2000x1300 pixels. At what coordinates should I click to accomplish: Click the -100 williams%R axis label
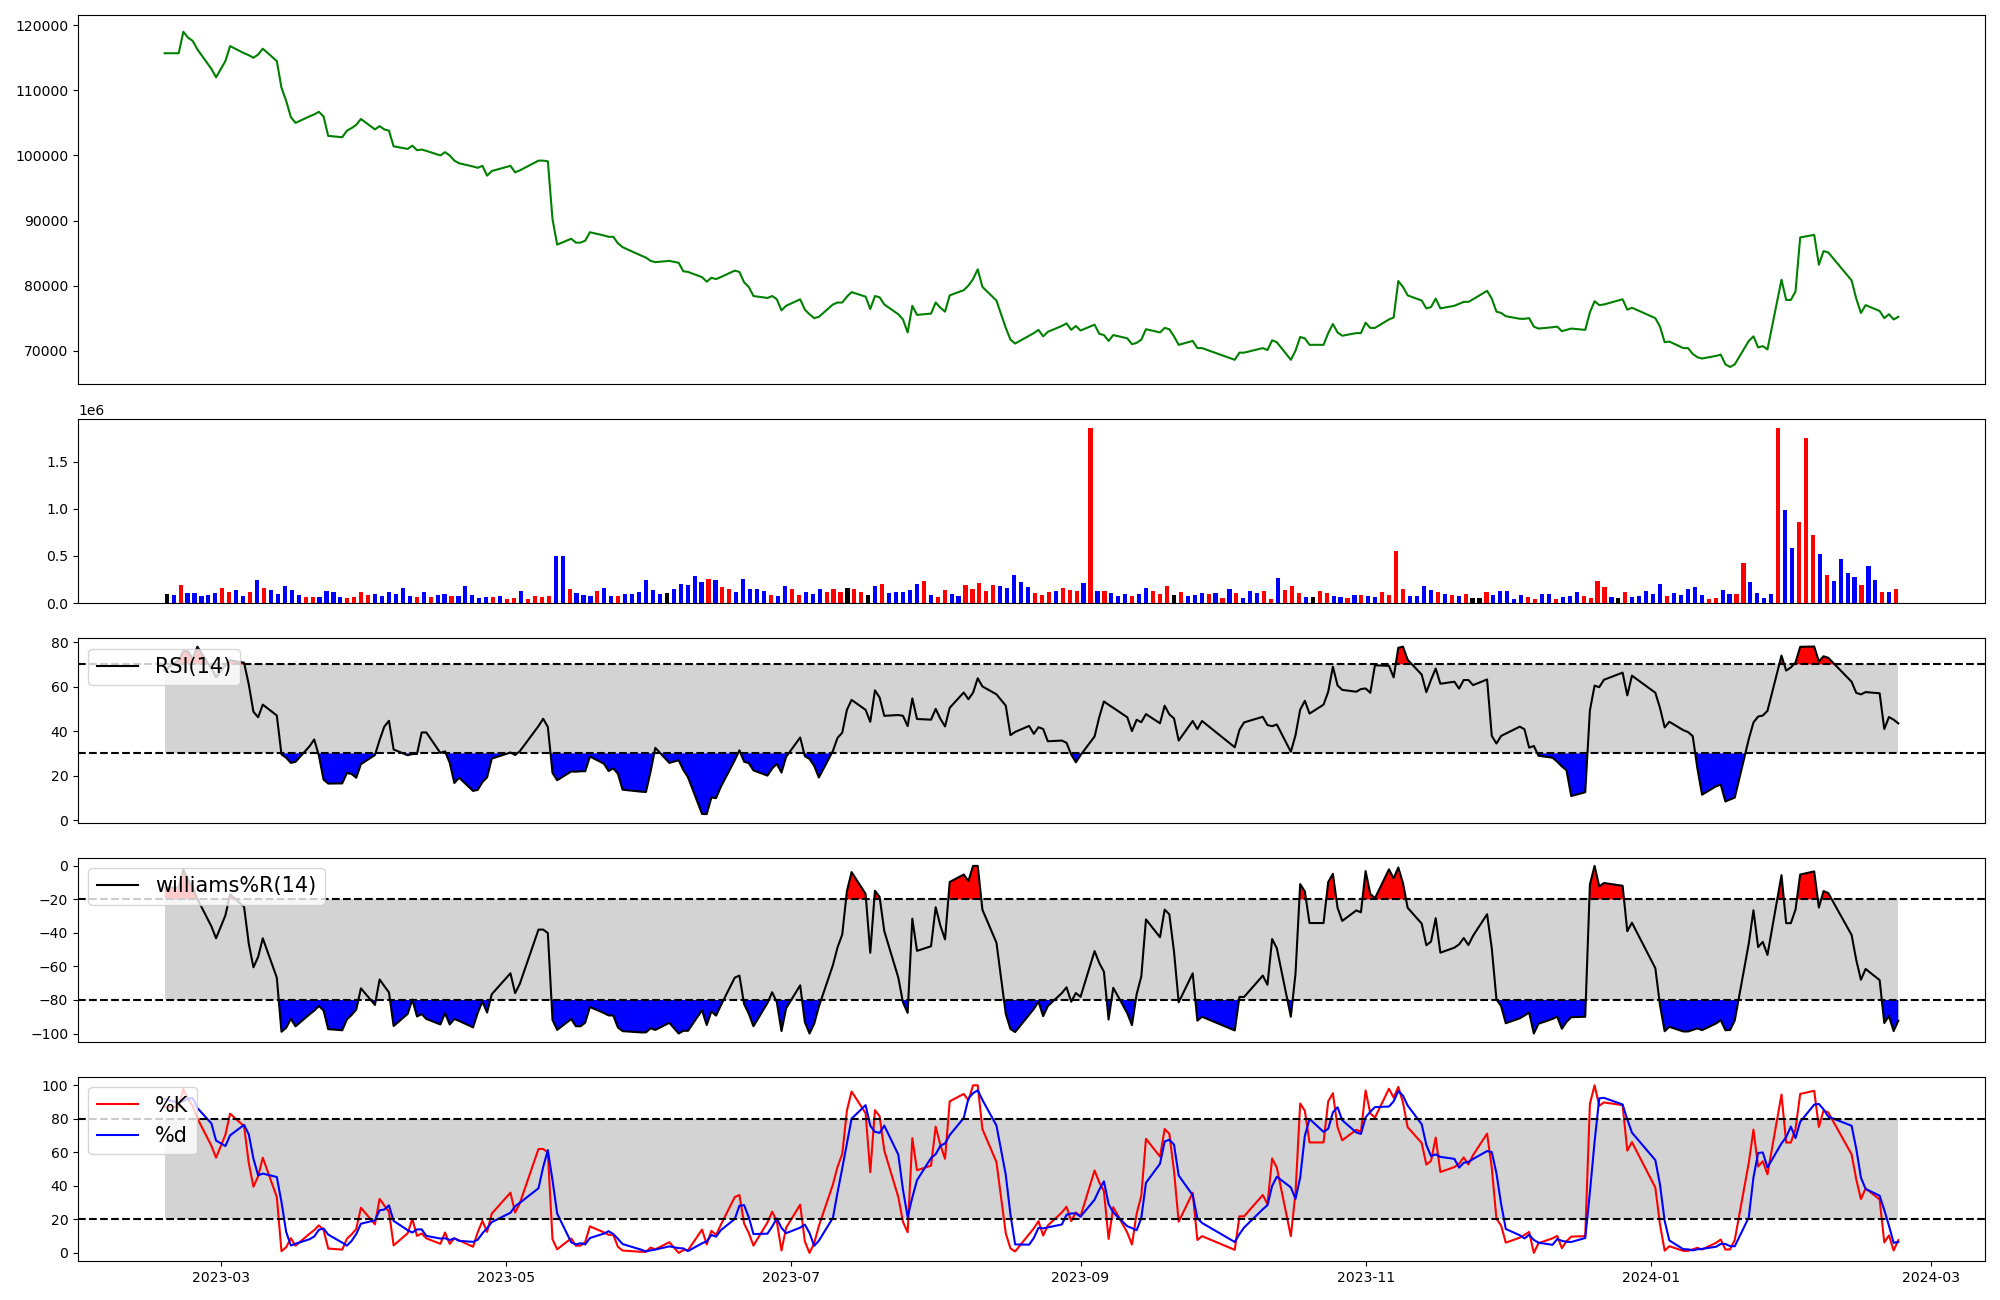click(x=49, y=1034)
